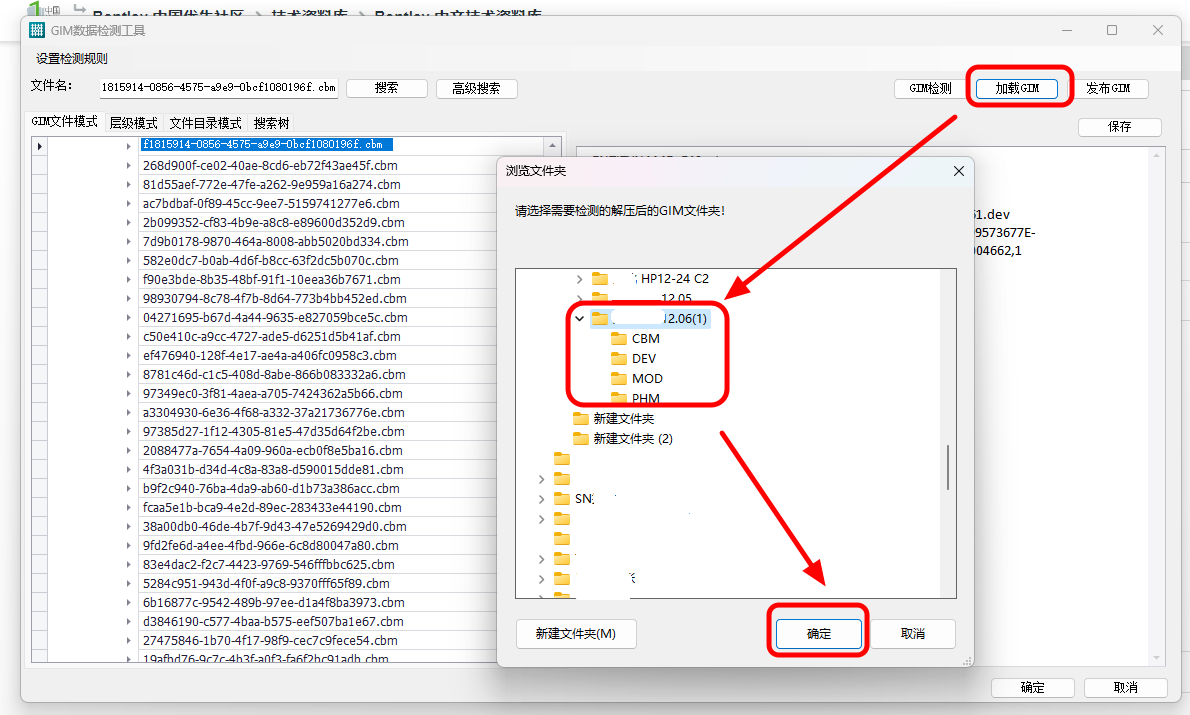Select fcaa5e1b-bca9-4e2d-89ec-283433e44190.cbm
Image resolution: width=1190 pixels, height=715 pixels.
point(272,507)
